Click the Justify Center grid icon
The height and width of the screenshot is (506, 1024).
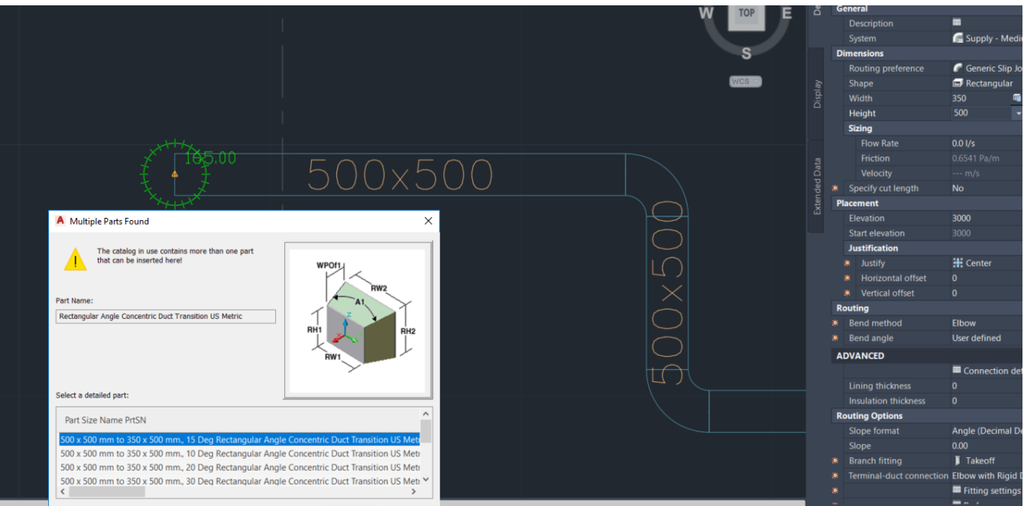(x=958, y=263)
